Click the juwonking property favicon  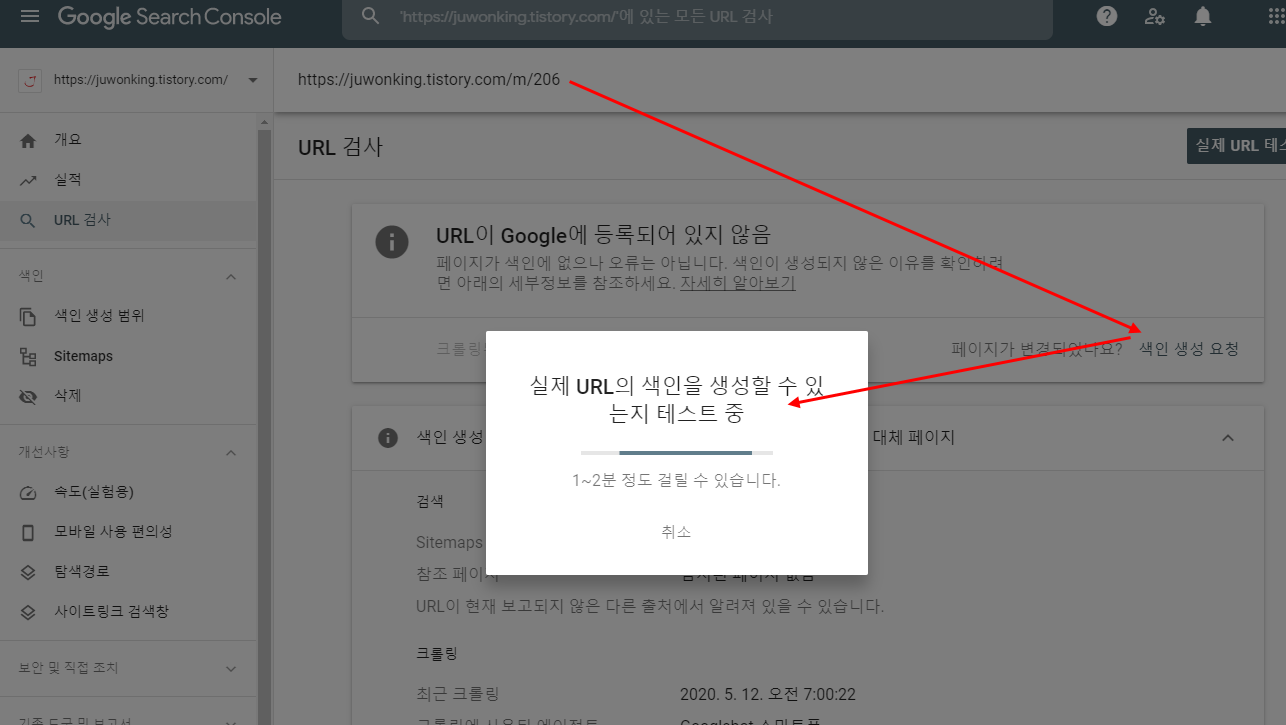point(30,80)
